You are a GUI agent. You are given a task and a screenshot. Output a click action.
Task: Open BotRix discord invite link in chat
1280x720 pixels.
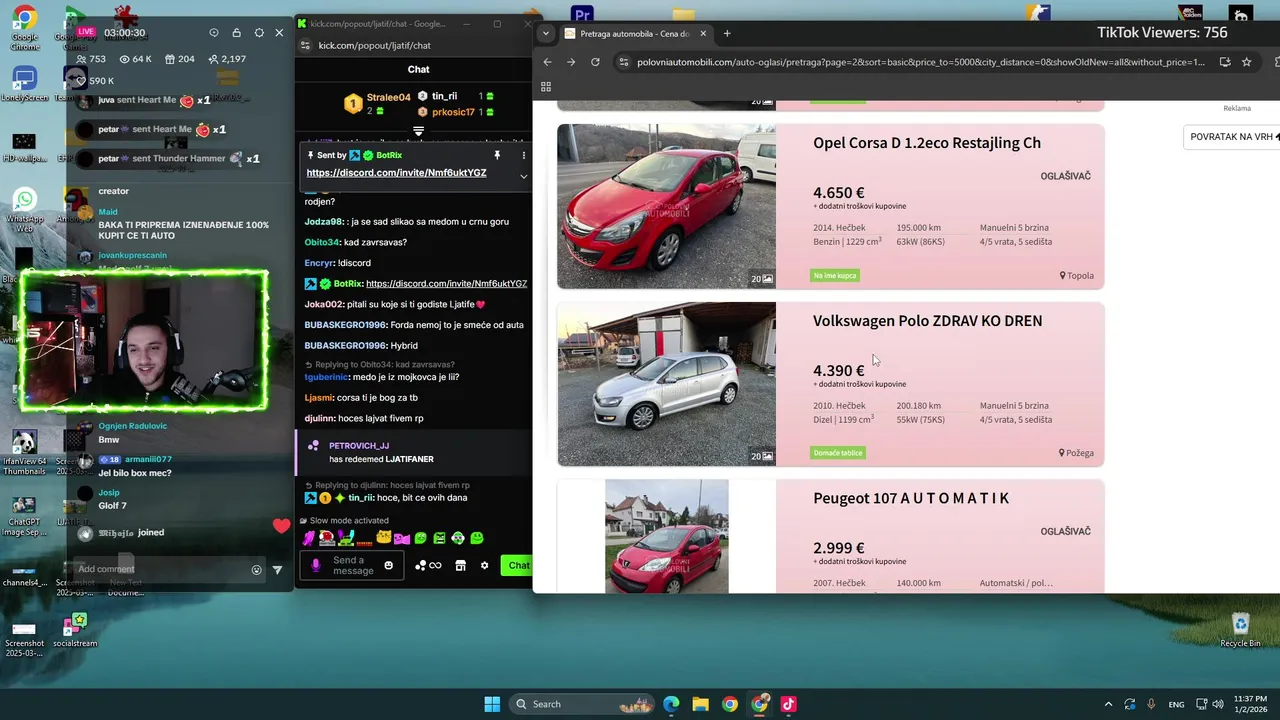[x=446, y=284]
